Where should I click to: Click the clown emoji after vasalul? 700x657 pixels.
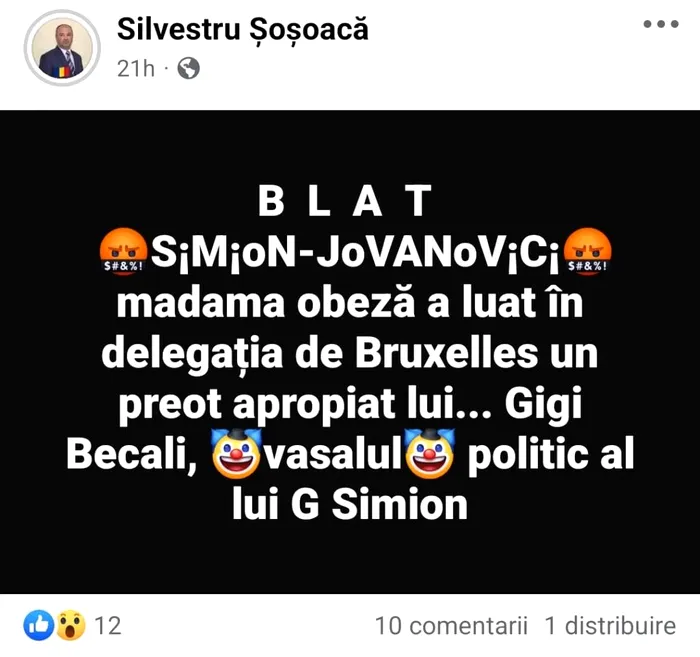(x=429, y=453)
